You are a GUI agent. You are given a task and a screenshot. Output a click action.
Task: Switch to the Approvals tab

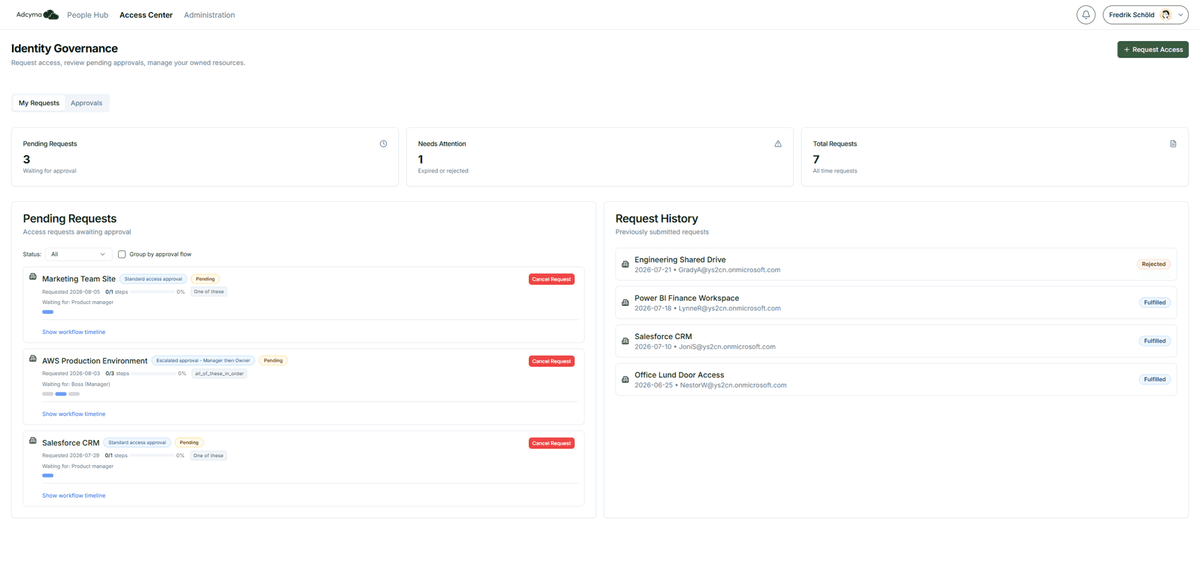(x=86, y=103)
